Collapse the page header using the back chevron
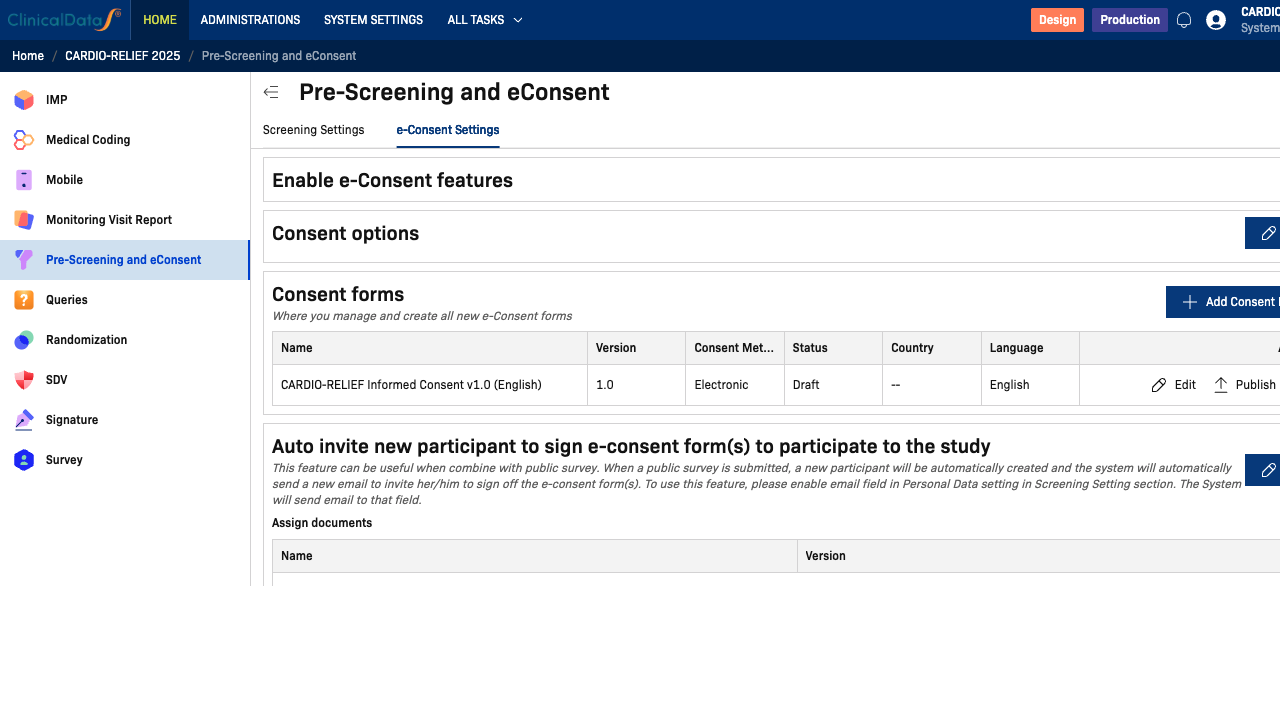 point(270,91)
